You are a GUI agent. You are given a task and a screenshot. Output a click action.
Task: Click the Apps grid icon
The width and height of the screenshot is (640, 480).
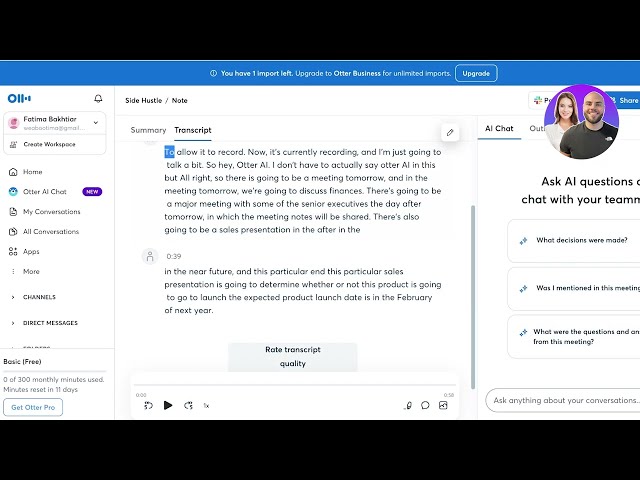(13, 251)
